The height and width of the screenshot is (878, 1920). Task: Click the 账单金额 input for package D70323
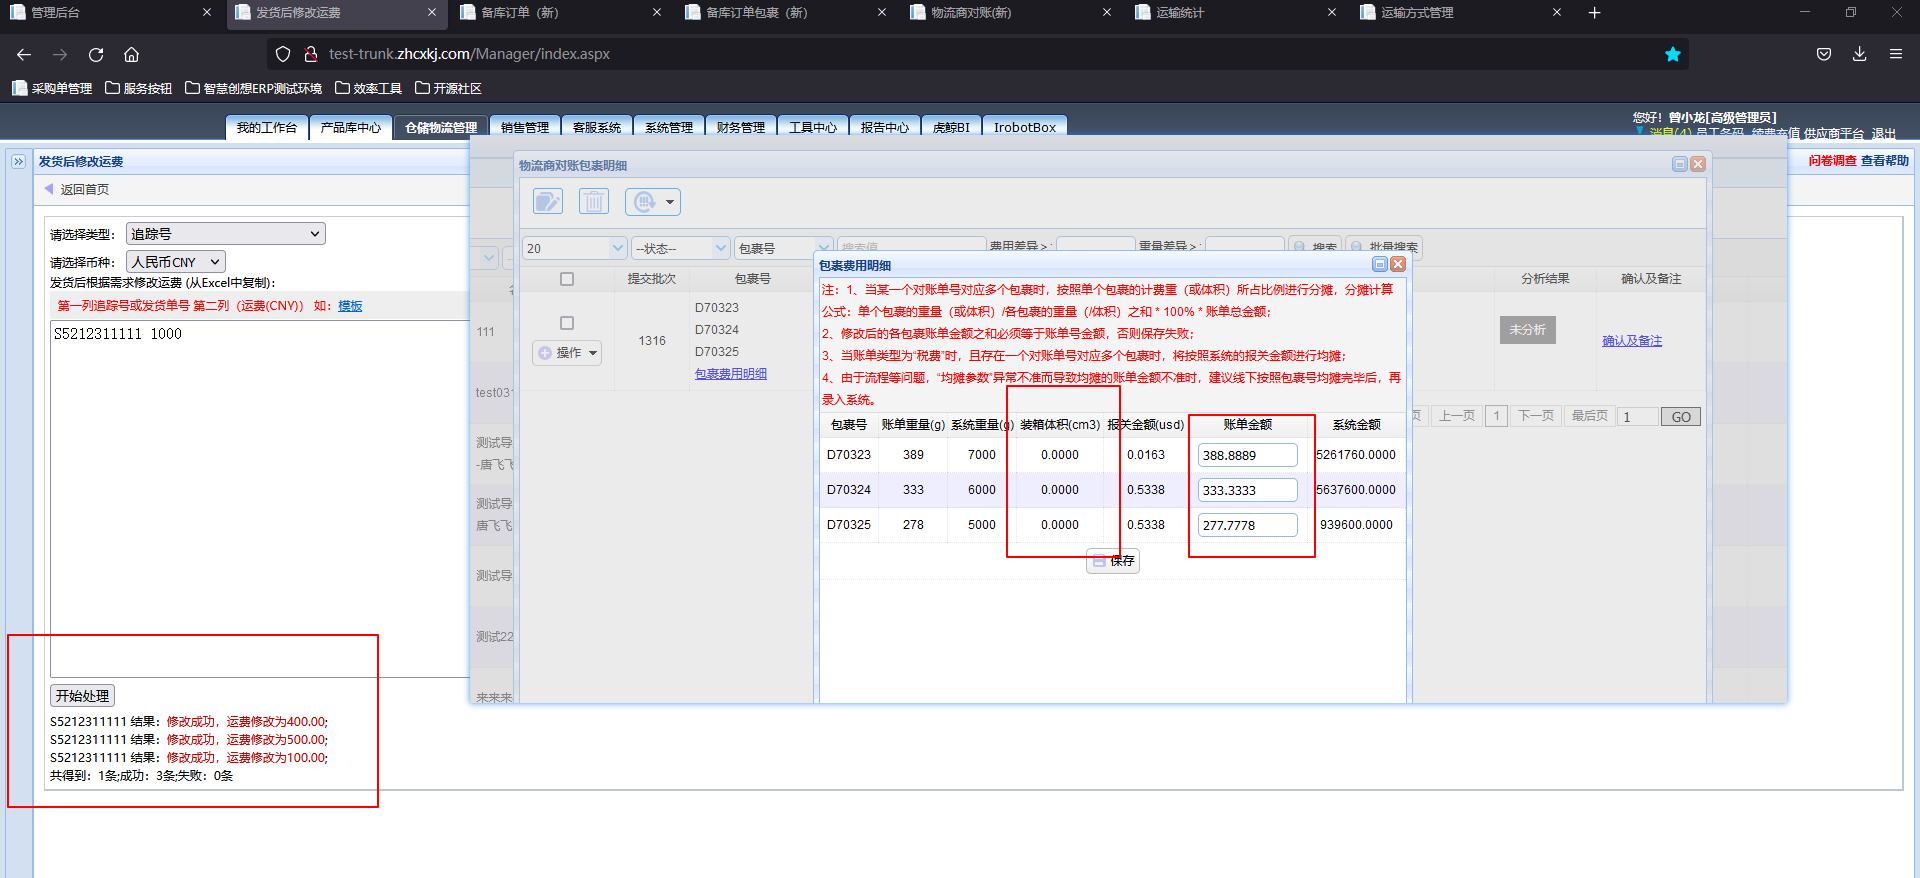pos(1247,455)
